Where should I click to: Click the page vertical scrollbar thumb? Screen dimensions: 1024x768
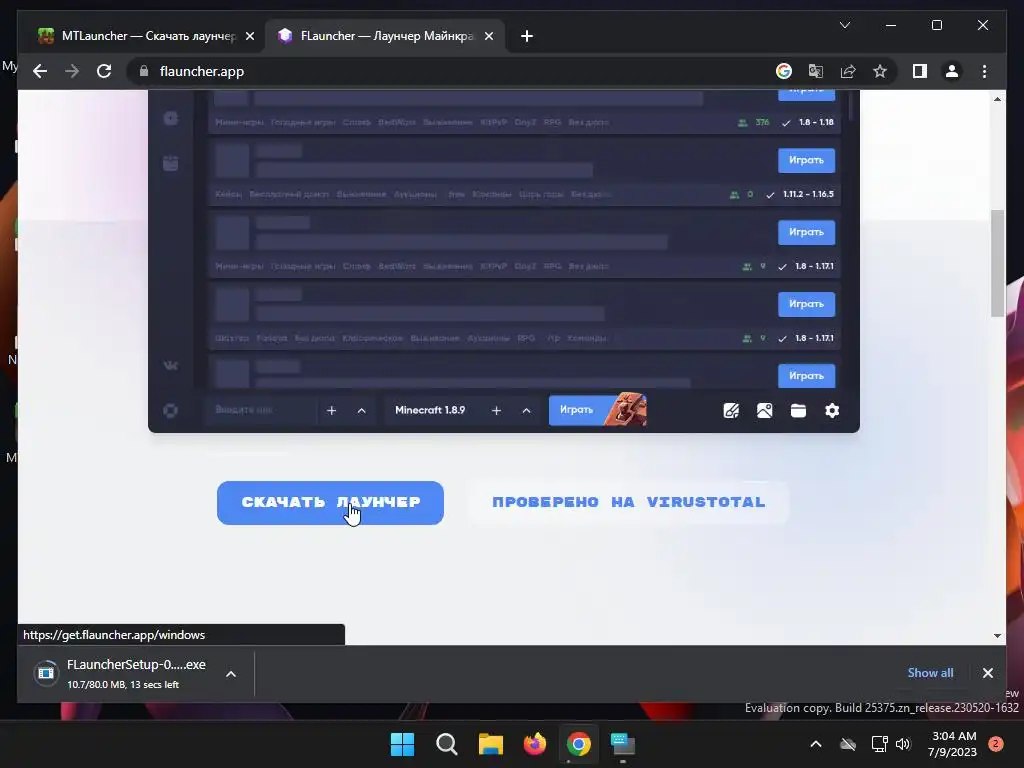pos(997,263)
